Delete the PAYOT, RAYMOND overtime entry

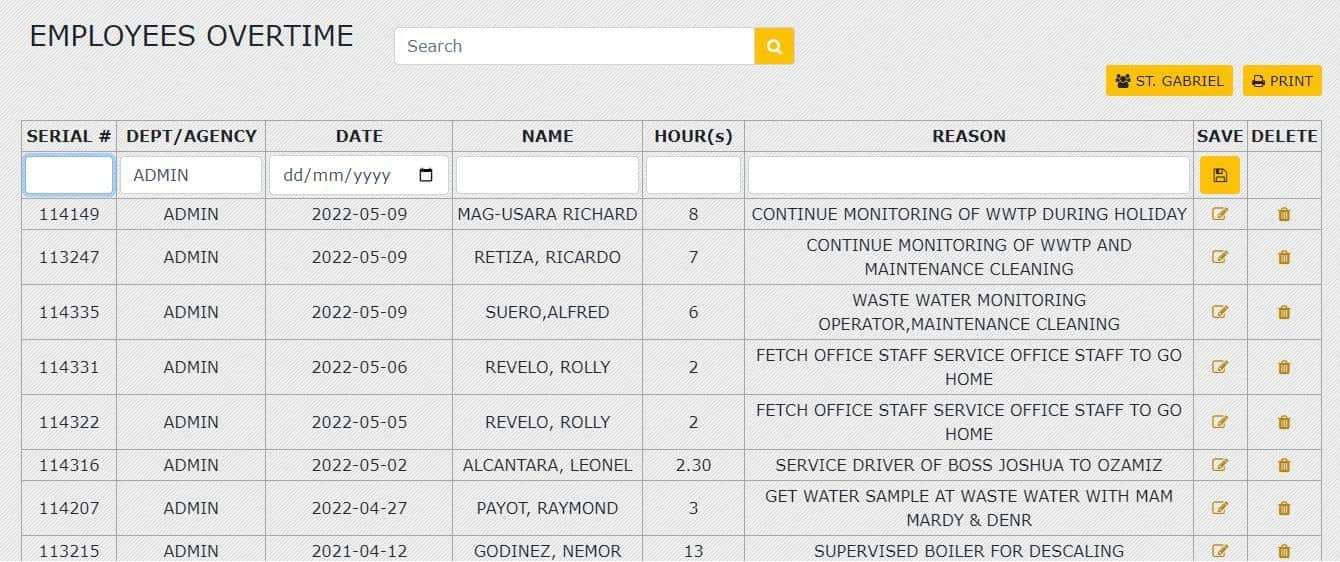tap(1284, 508)
